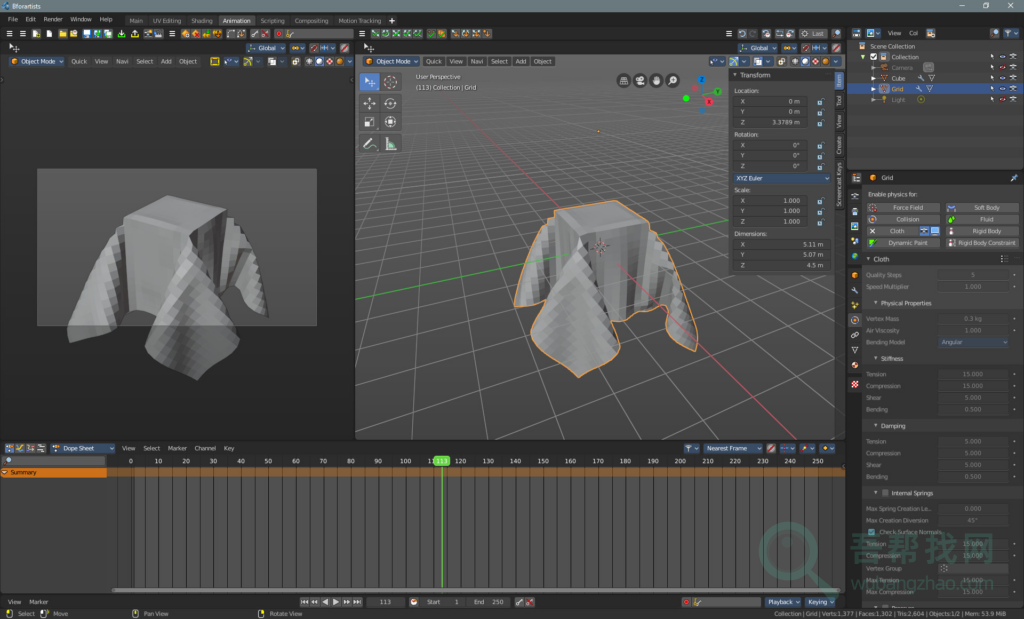Open the Nearest Frame snapping dropdown

[x=732, y=448]
